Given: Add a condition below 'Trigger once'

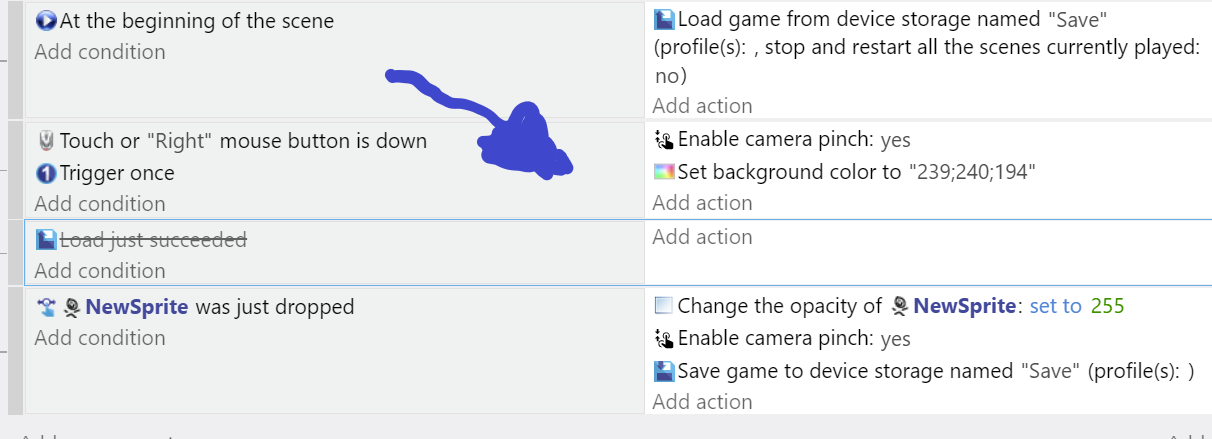Looking at the screenshot, I should coord(100,204).
